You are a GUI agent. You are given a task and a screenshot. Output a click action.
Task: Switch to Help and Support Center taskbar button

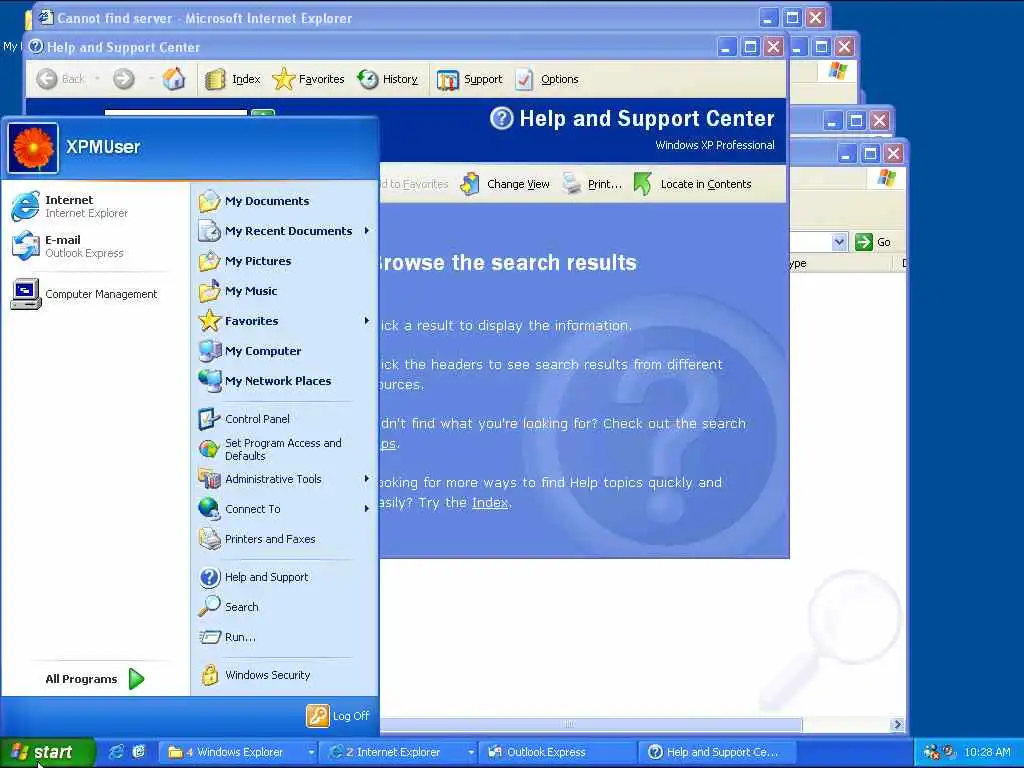coord(717,752)
